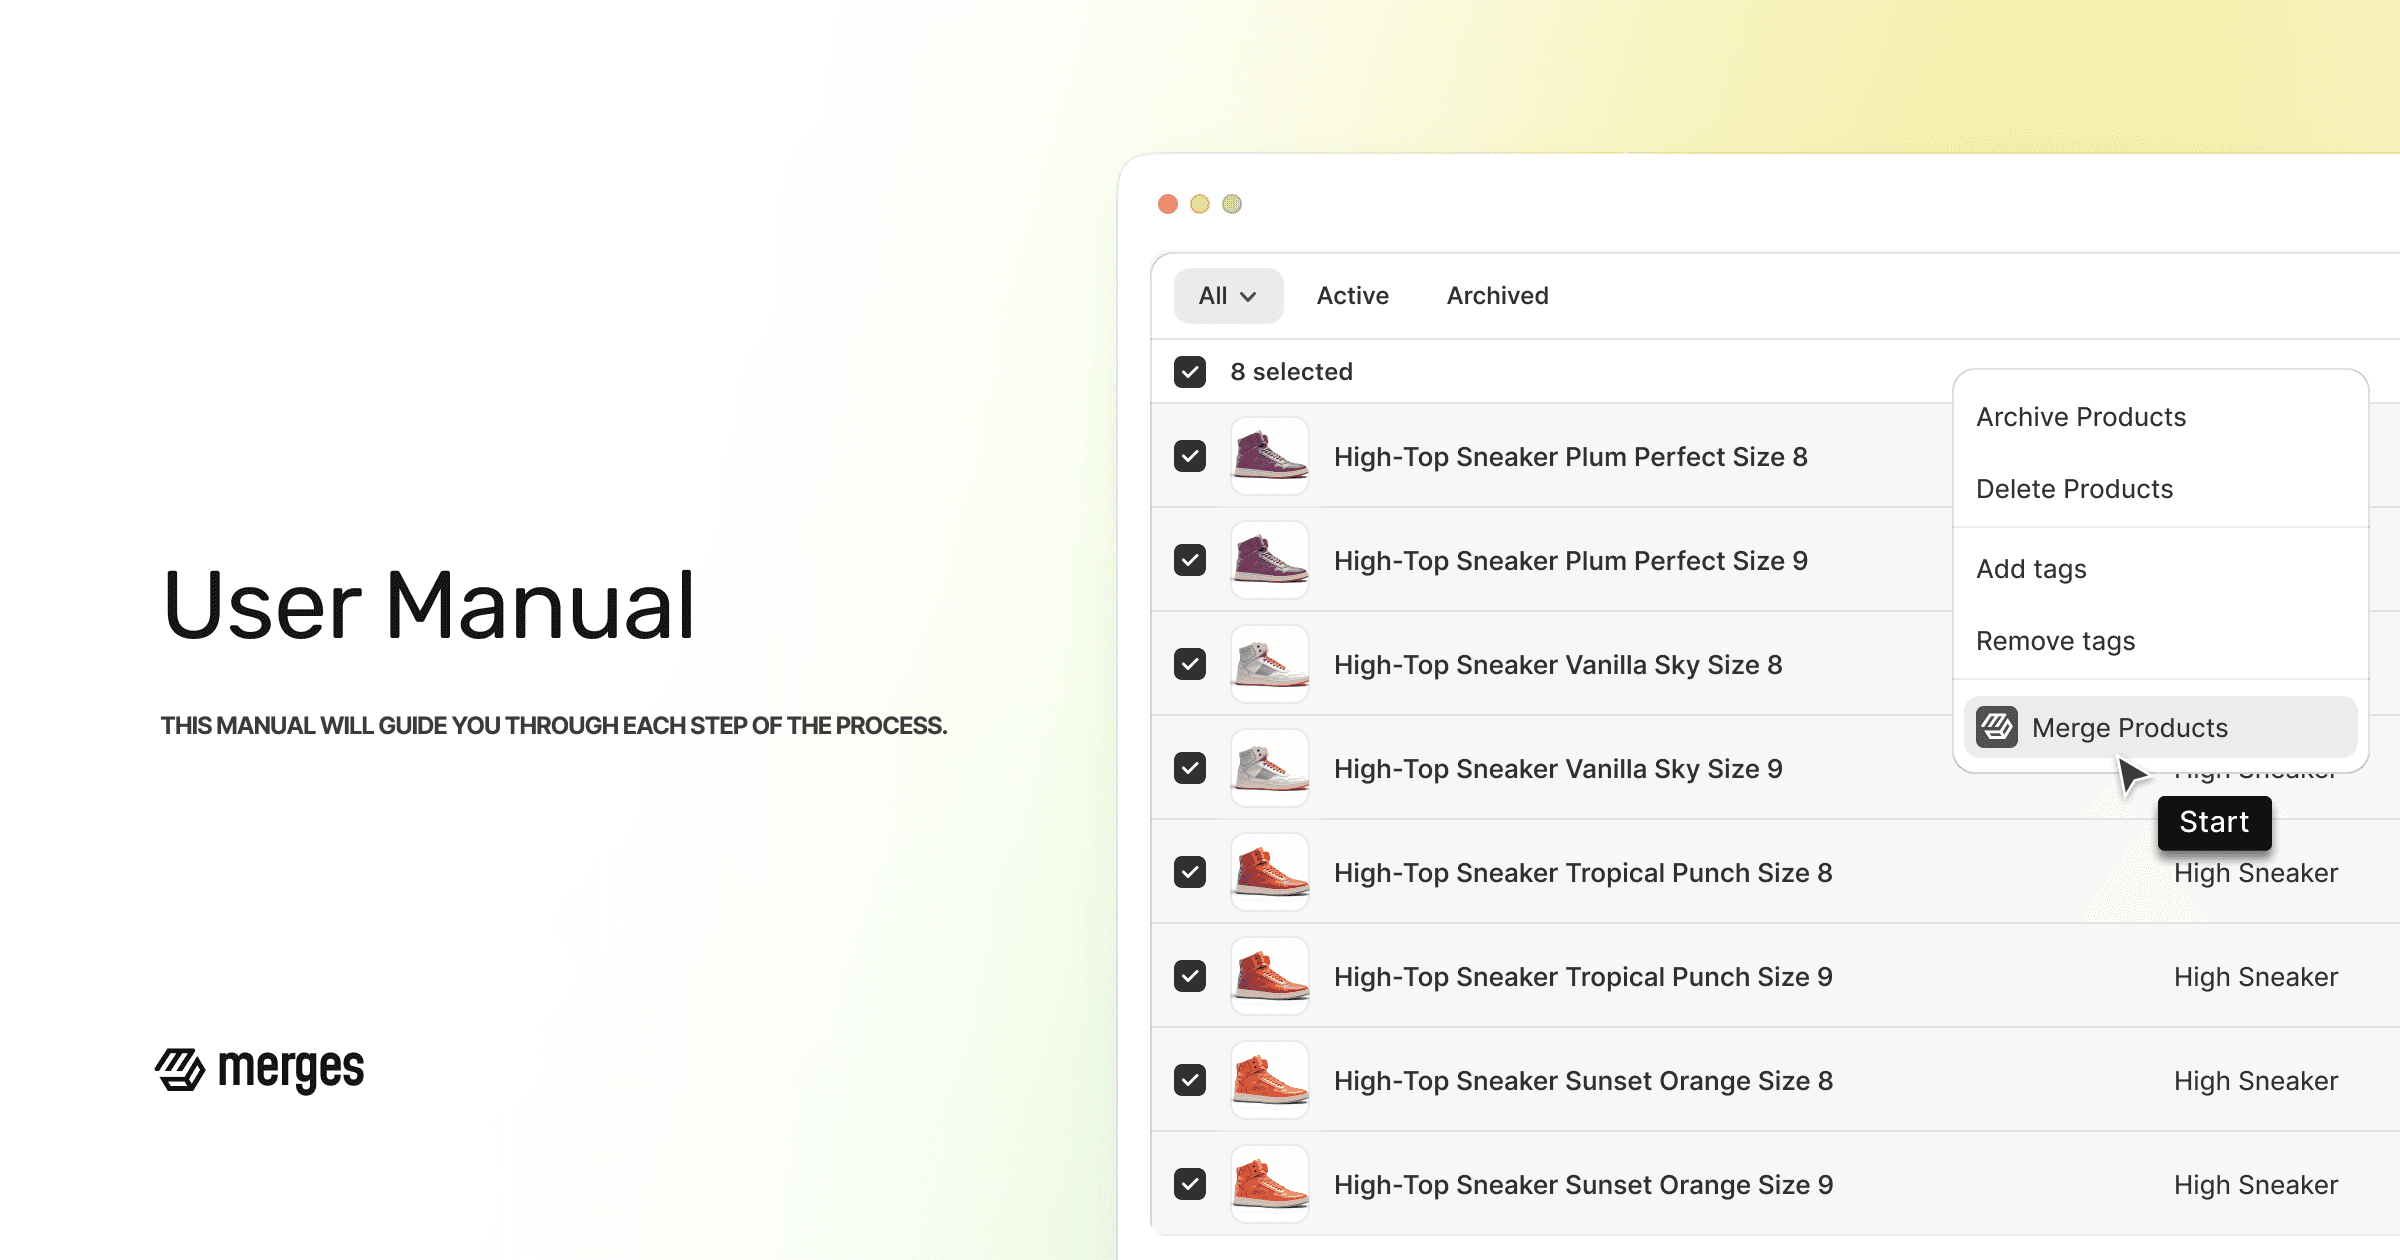2400x1260 pixels.
Task: Open Plum Perfect Size 9 sneaker thumbnail
Action: point(1270,560)
